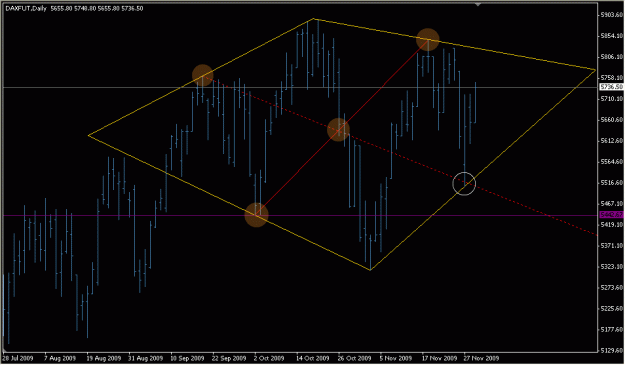Click the 5467.10 price axis label
625x365 pixels.
click(612, 204)
